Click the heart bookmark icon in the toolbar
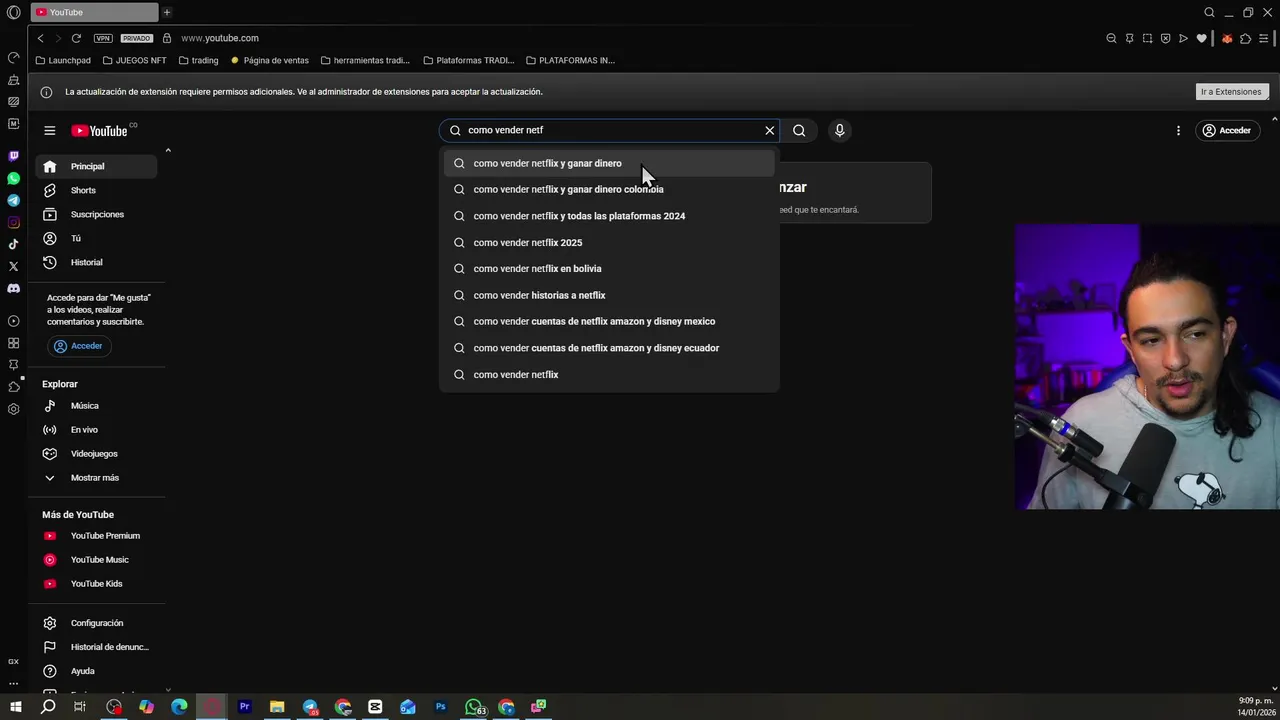Screen dimensions: 1280x720 1201,38
